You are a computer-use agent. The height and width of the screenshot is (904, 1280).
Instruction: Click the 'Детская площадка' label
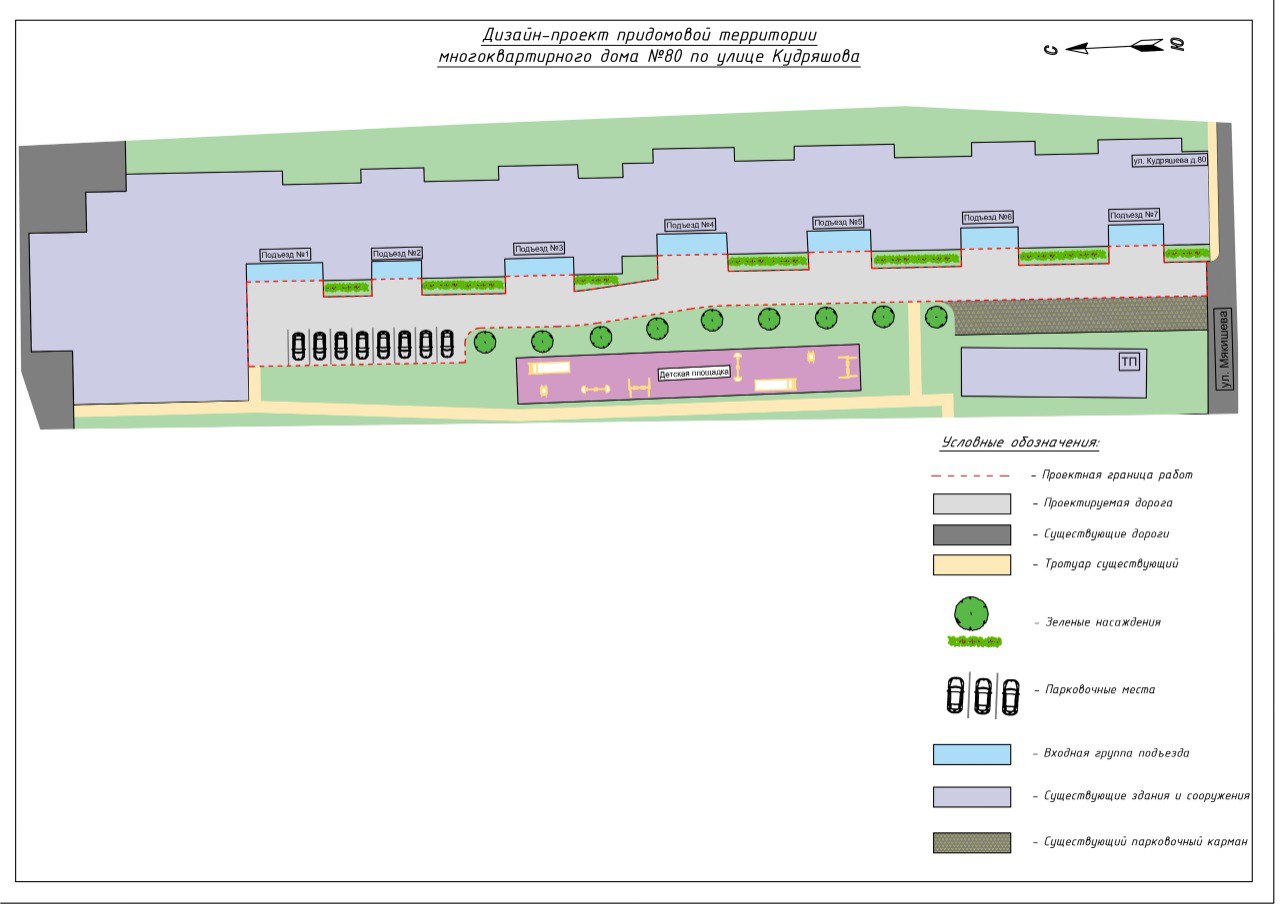[694, 374]
